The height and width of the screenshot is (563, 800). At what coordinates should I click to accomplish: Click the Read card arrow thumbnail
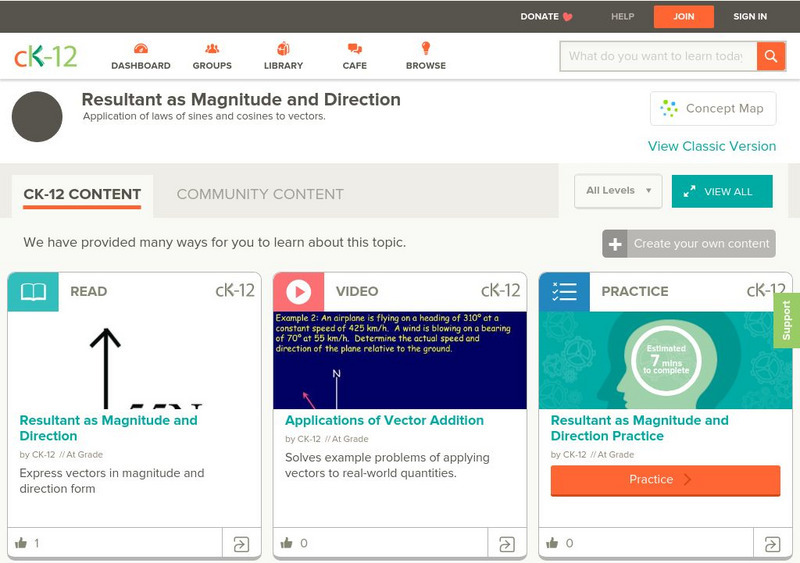[x=135, y=360]
